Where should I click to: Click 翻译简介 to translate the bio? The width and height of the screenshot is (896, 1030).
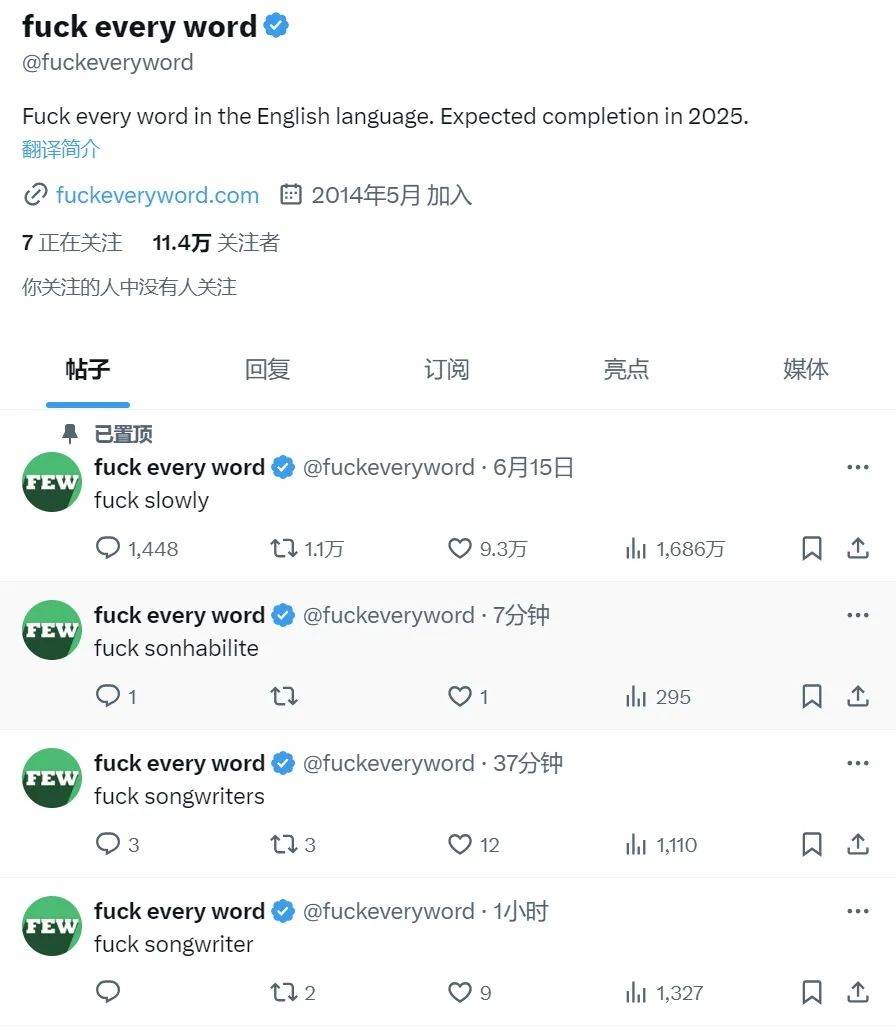point(61,149)
